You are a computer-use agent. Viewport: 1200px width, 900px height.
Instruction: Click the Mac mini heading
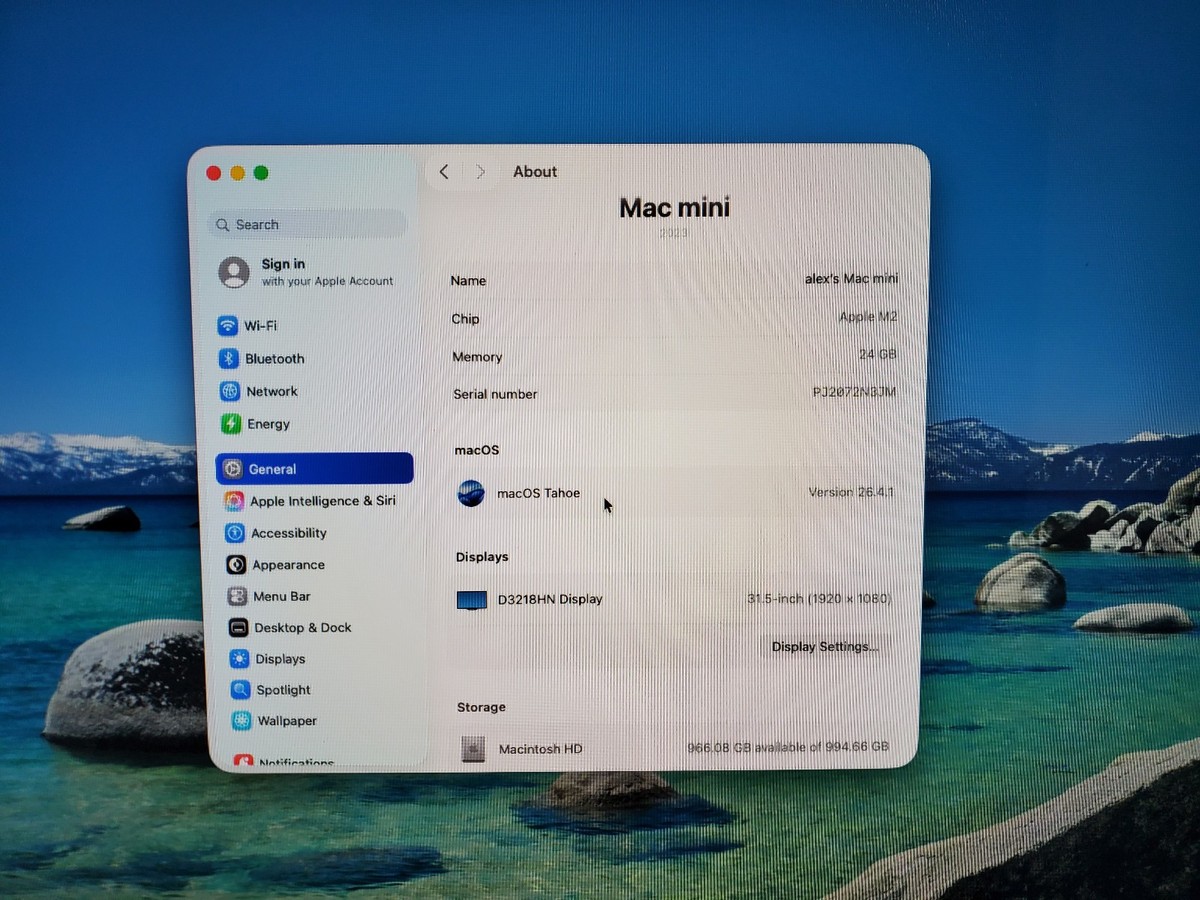point(675,208)
